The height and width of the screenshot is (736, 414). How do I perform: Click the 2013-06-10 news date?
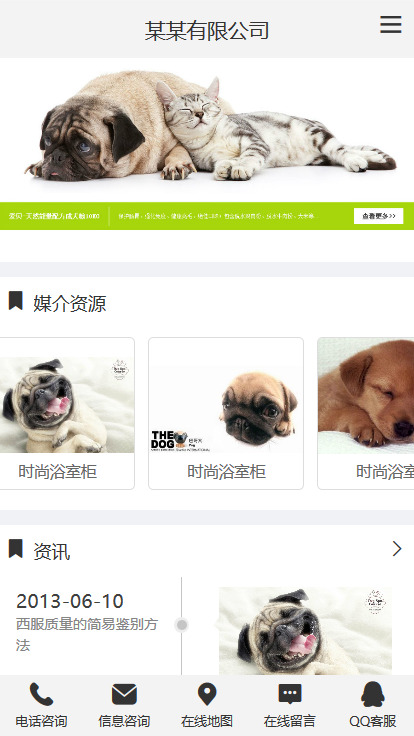point(70,601)
